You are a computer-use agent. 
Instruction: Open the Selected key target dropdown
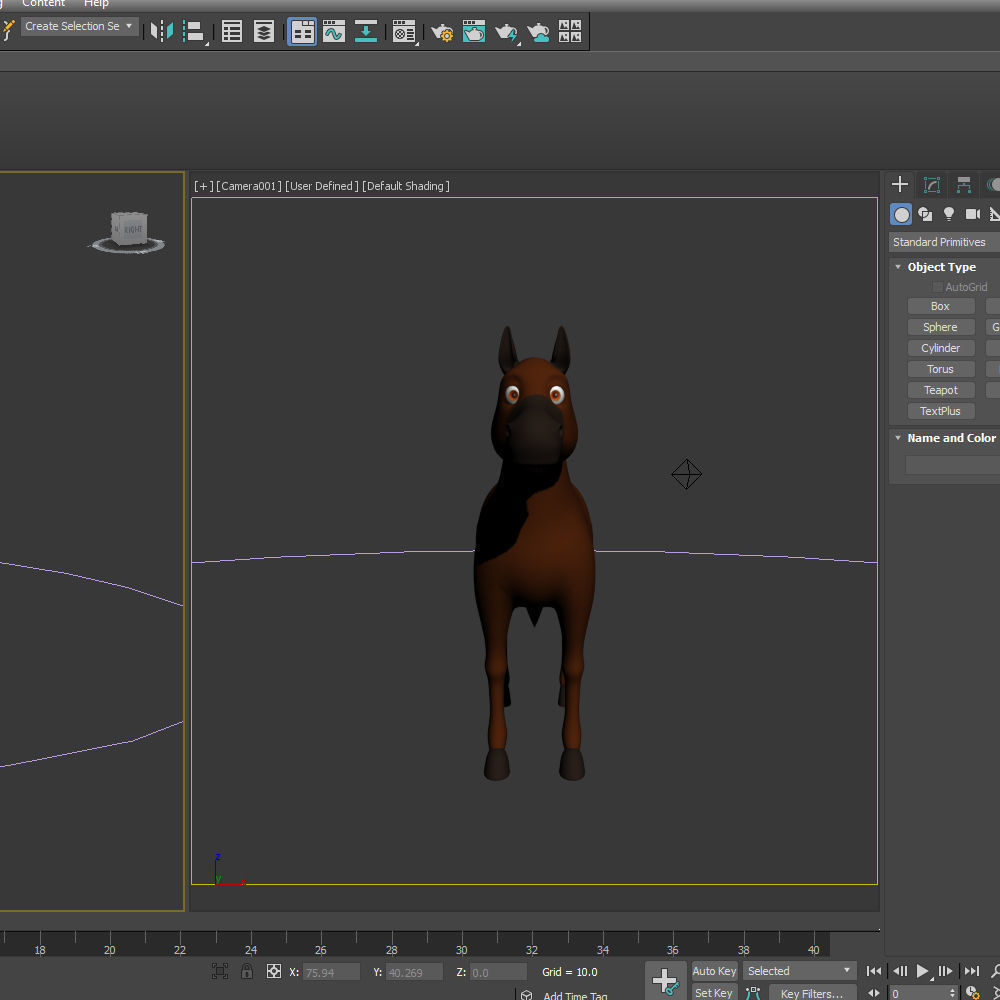(799, 971)
